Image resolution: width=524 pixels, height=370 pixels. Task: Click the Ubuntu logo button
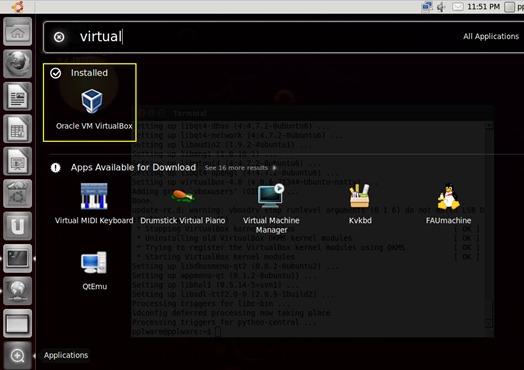pos(17,7)
